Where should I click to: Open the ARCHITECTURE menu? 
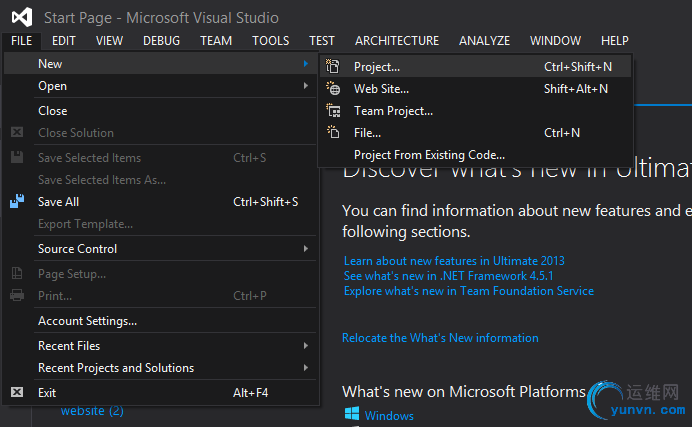click(397, 41)
